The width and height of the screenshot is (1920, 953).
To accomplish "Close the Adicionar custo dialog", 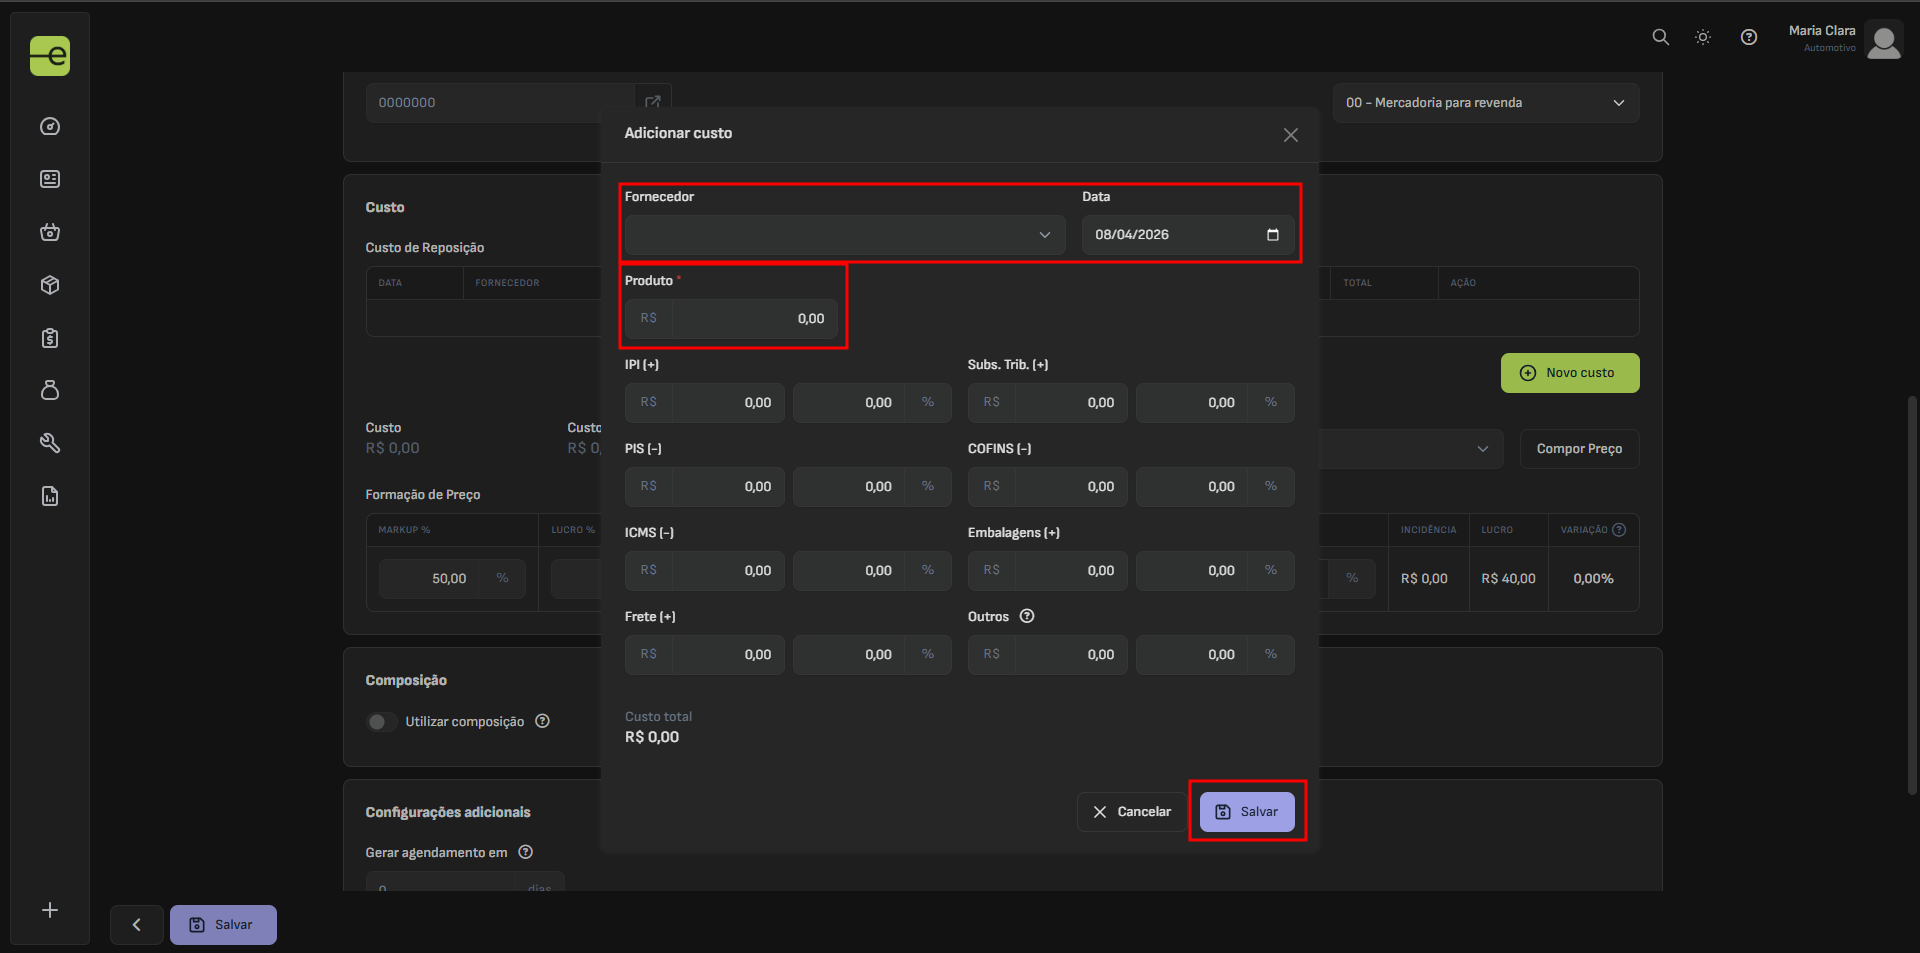I will (x=1290, y=135).
